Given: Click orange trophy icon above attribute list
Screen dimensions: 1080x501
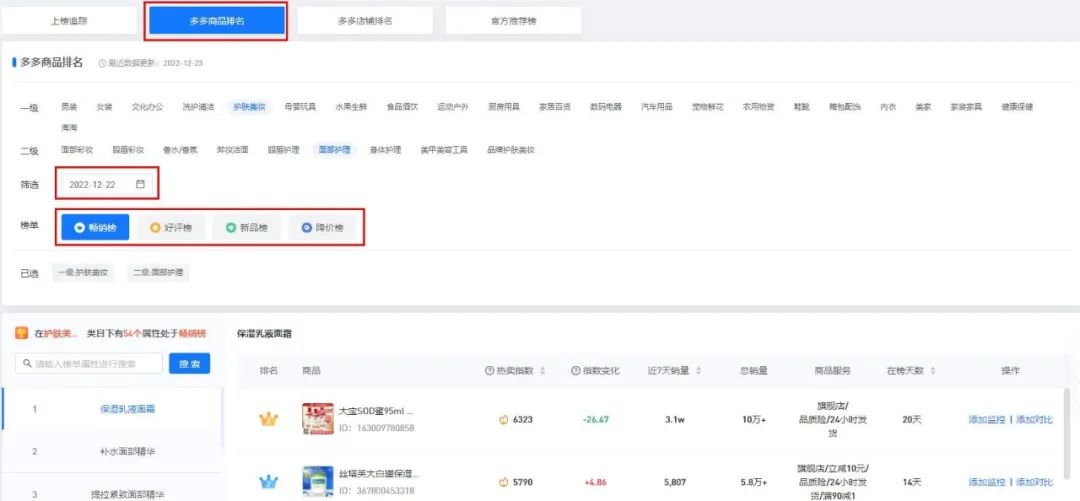Looking at the screenshot, I should 21,334.
